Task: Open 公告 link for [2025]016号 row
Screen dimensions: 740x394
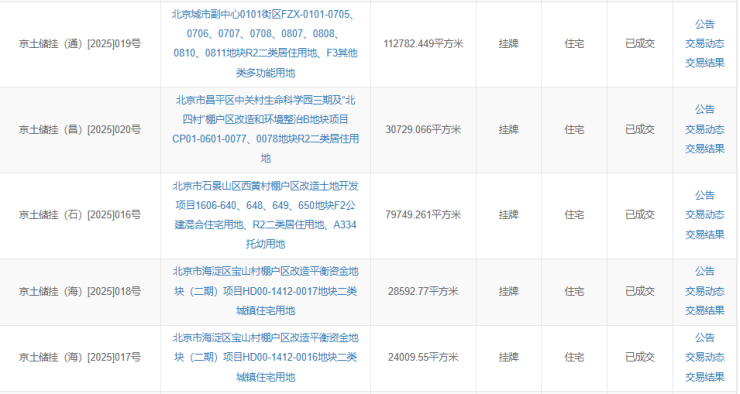Action: (705, 195)
